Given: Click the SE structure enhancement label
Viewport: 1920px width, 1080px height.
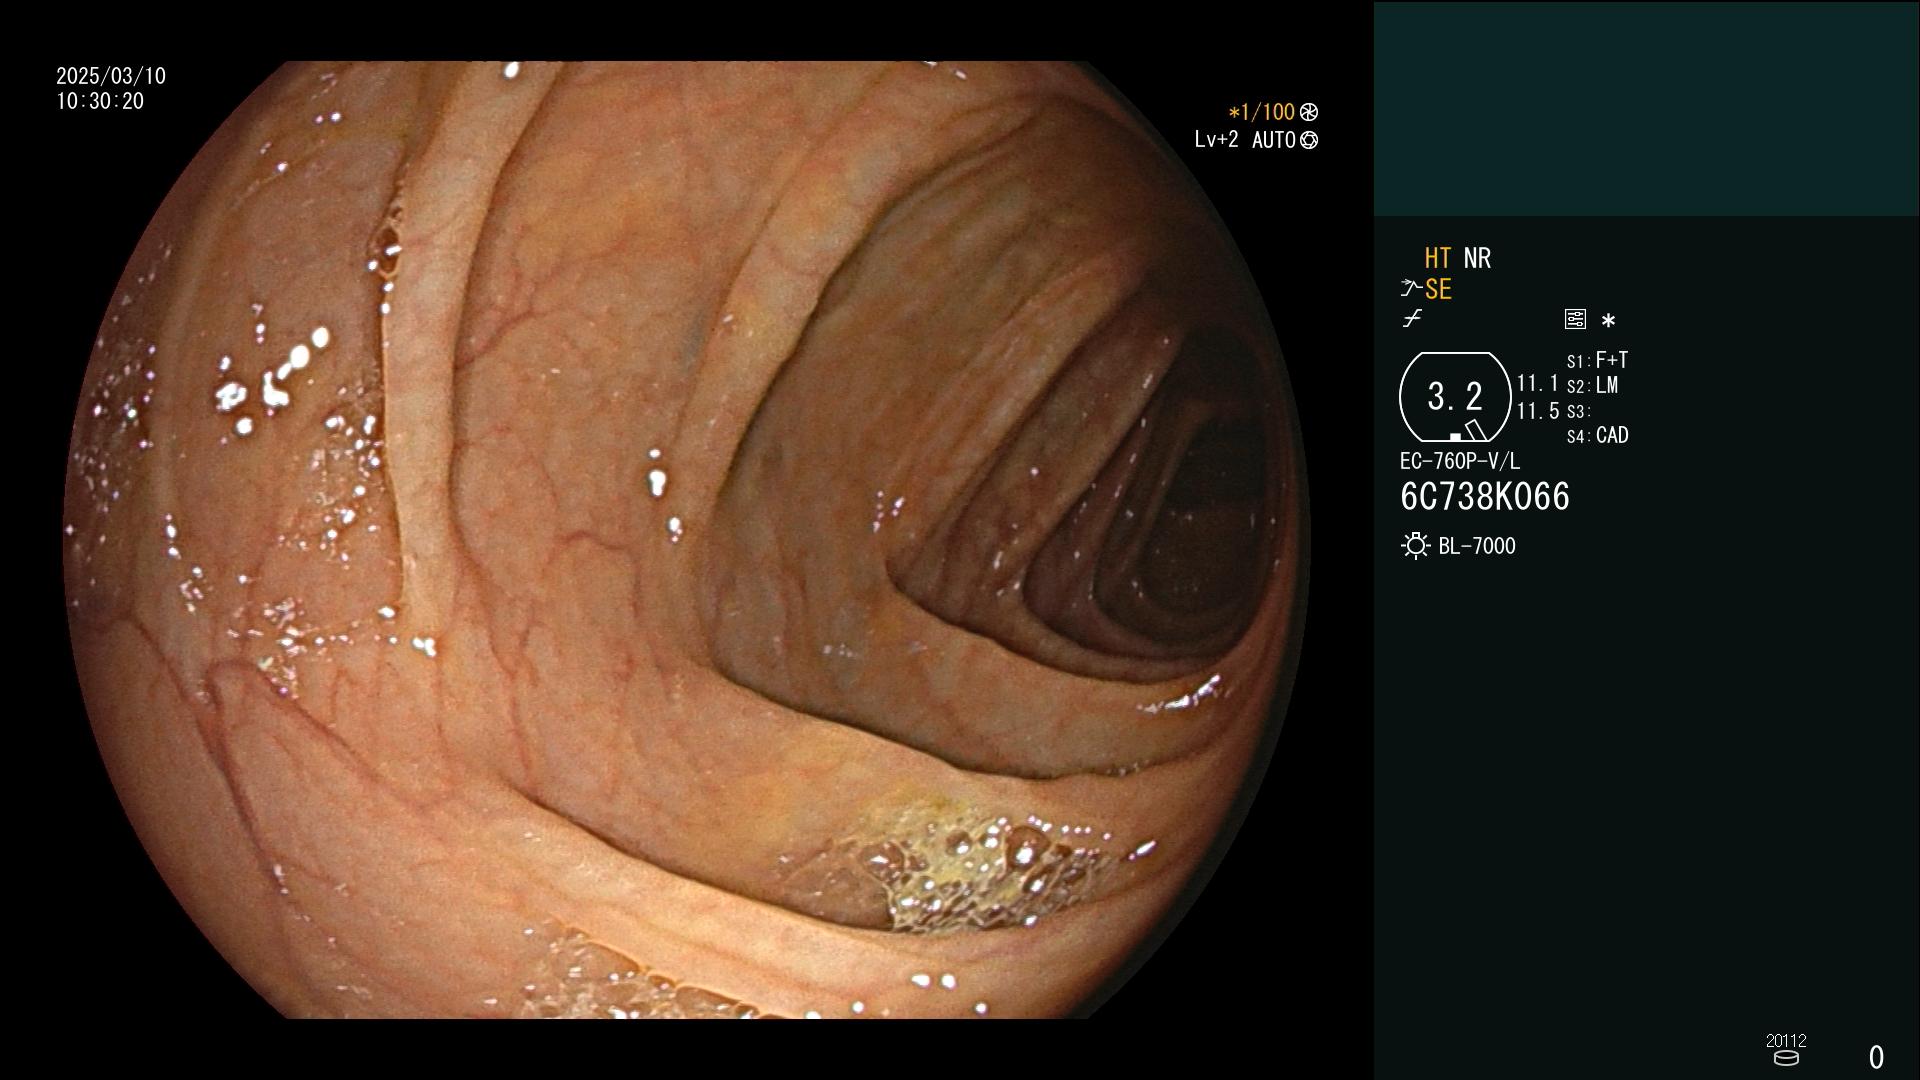Looking at the screenshot, I should tap(1438, 289).
